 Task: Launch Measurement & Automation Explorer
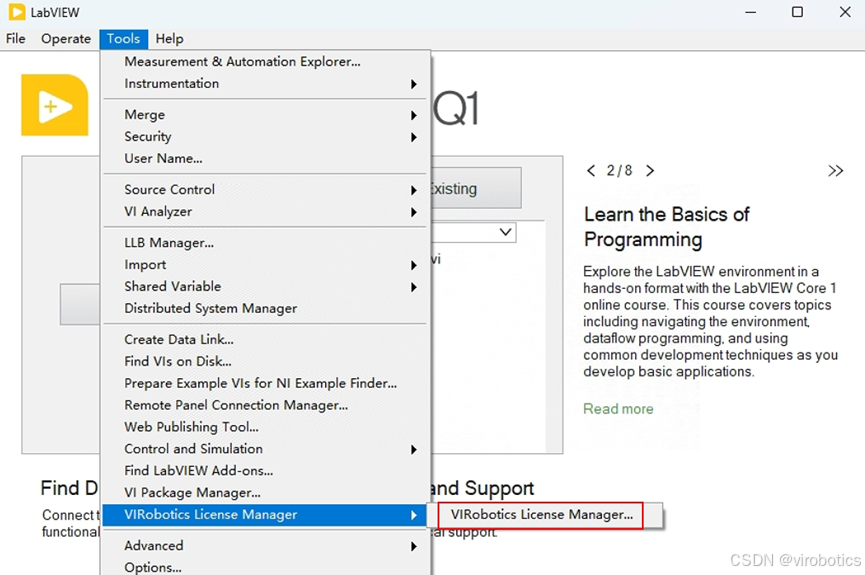pyautogui.click(x=265, y=62)
